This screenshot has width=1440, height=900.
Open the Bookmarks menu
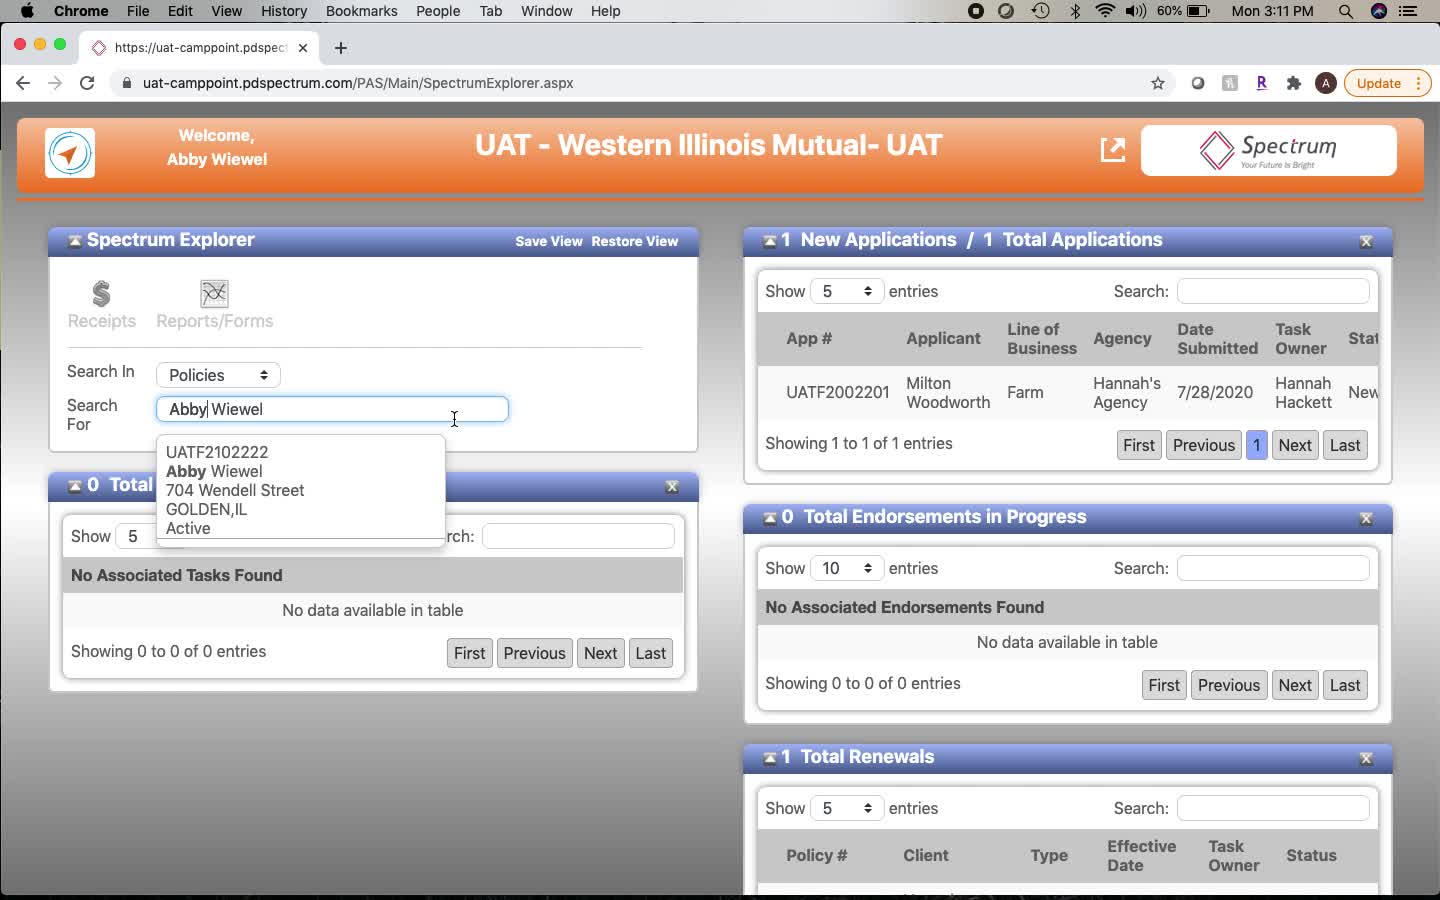(361, 11)
